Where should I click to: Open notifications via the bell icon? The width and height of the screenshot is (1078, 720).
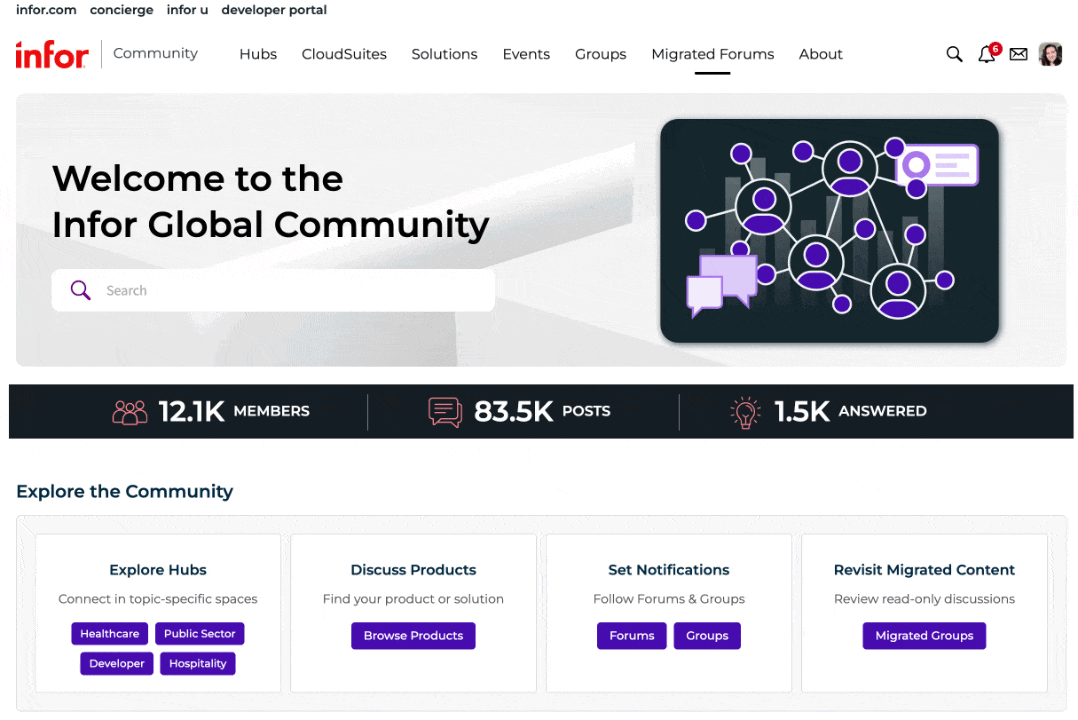[986, 55]
